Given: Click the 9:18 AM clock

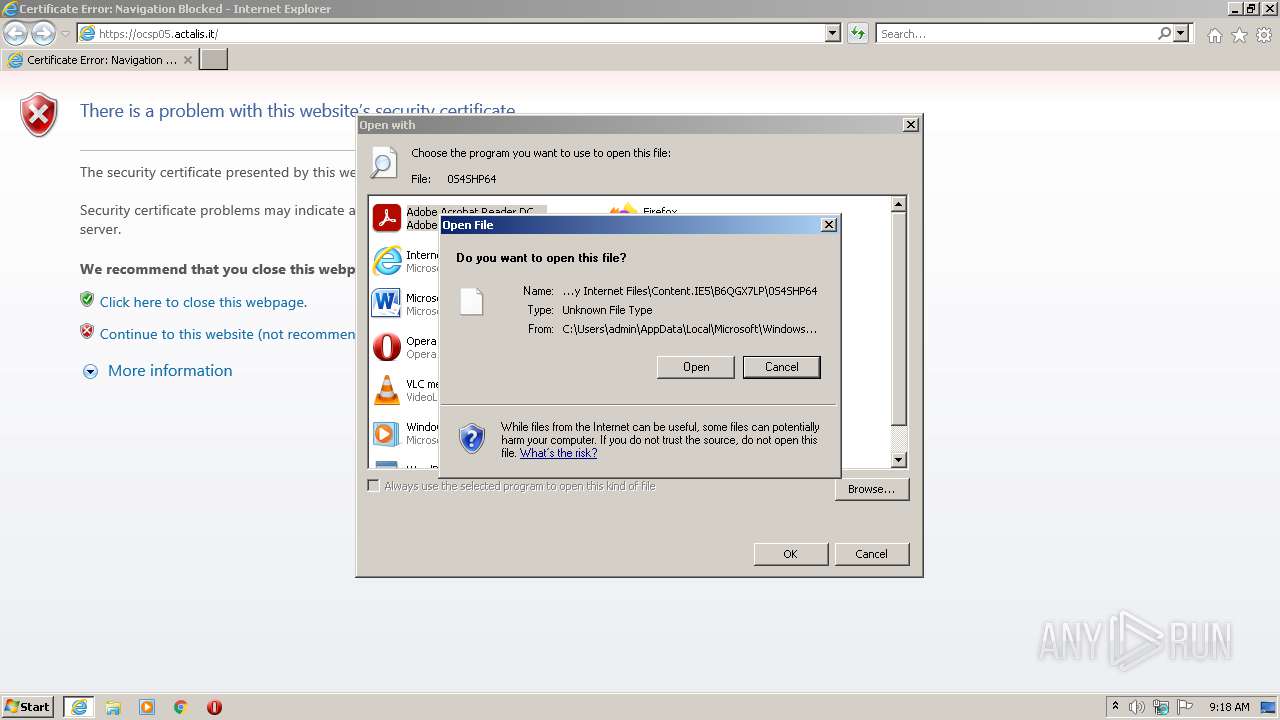Looking at the screenshot, I should point(1229,707).
